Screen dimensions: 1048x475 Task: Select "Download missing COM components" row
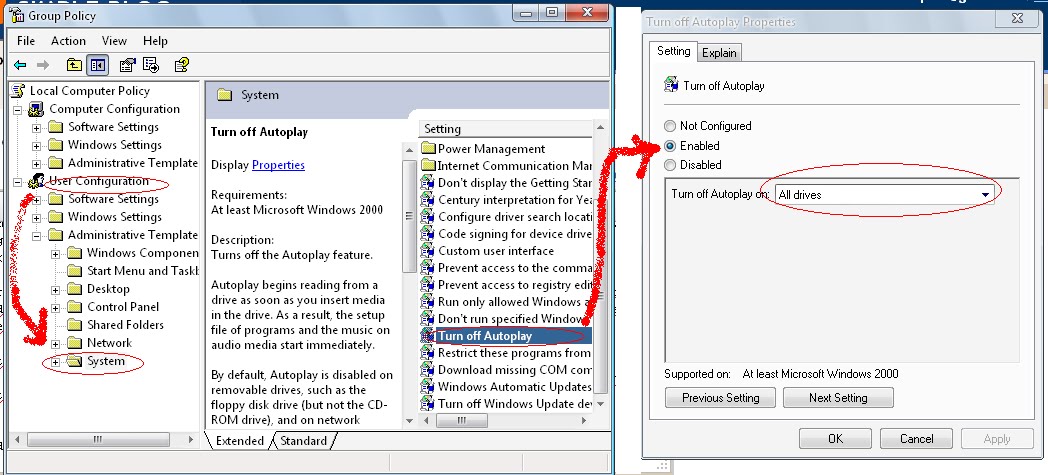pos(506,370)
